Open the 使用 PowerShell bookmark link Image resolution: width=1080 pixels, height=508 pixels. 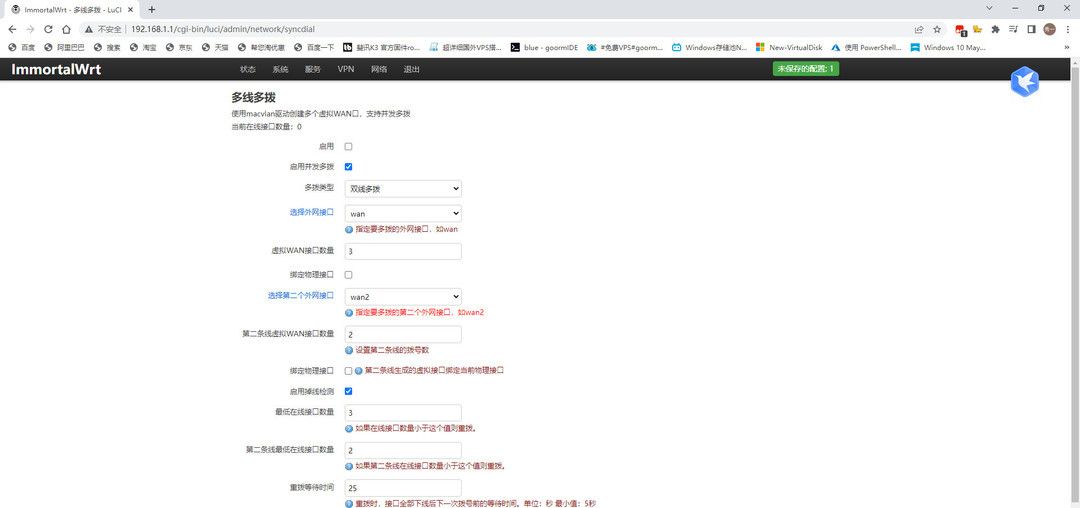(x=866, y=47)
